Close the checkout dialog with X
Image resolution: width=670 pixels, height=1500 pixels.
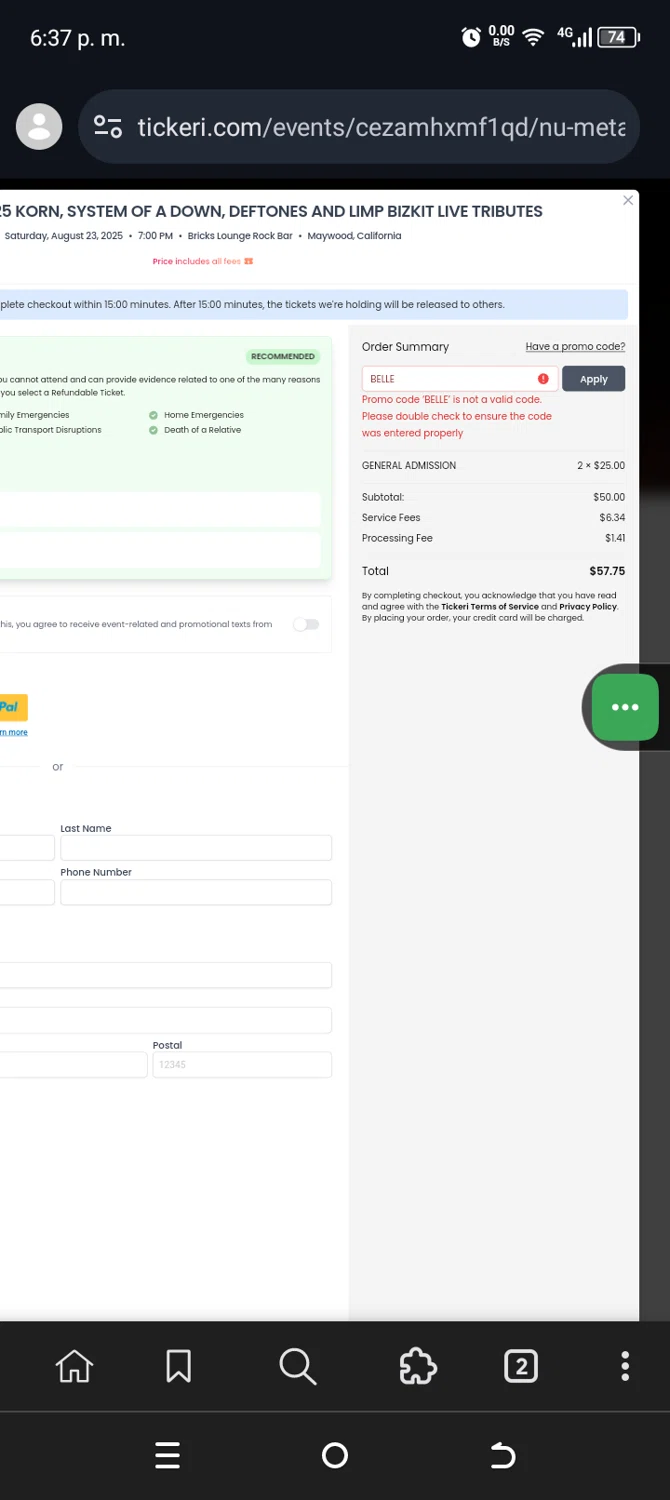(x=628, y=200)
